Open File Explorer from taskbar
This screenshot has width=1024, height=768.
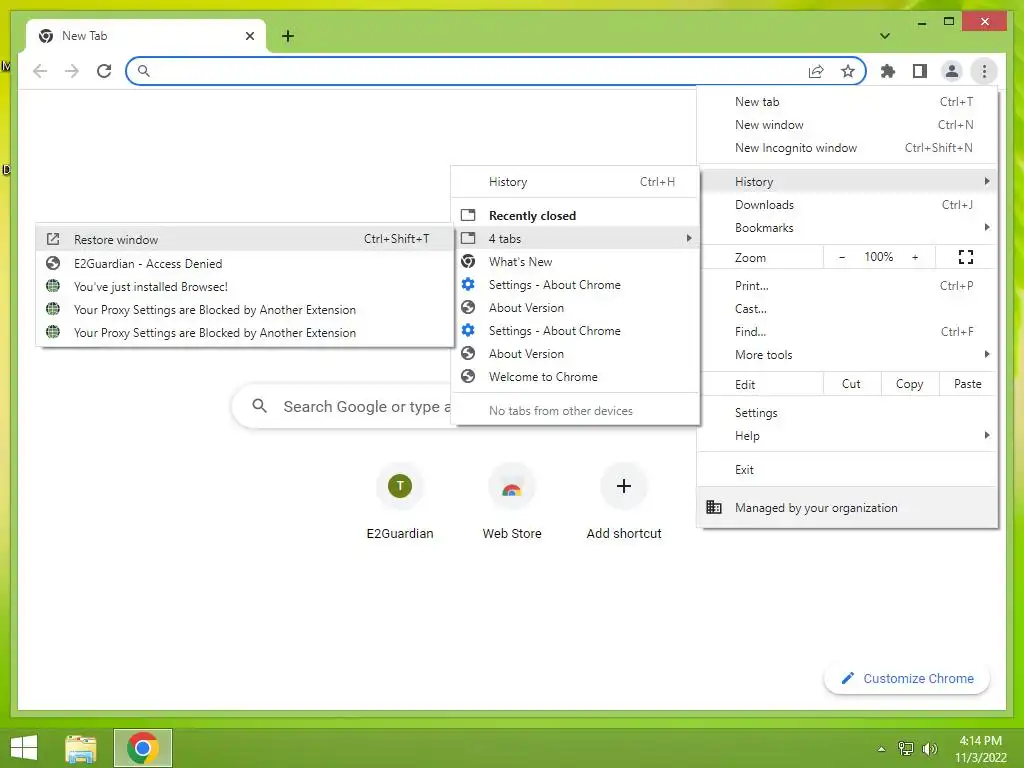(81, 748)
